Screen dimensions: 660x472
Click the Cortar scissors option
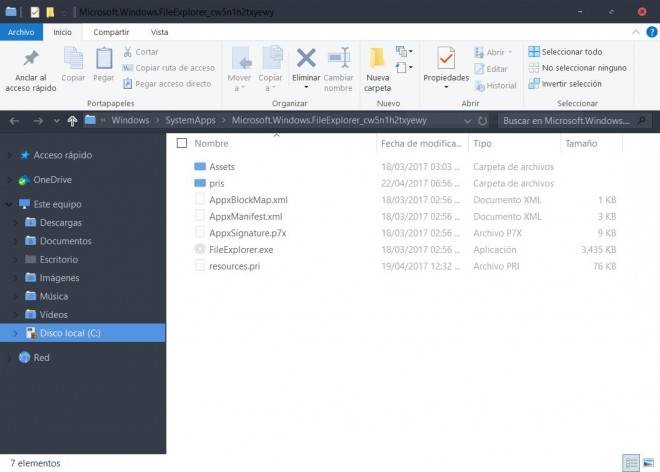[x=141, y=52]
